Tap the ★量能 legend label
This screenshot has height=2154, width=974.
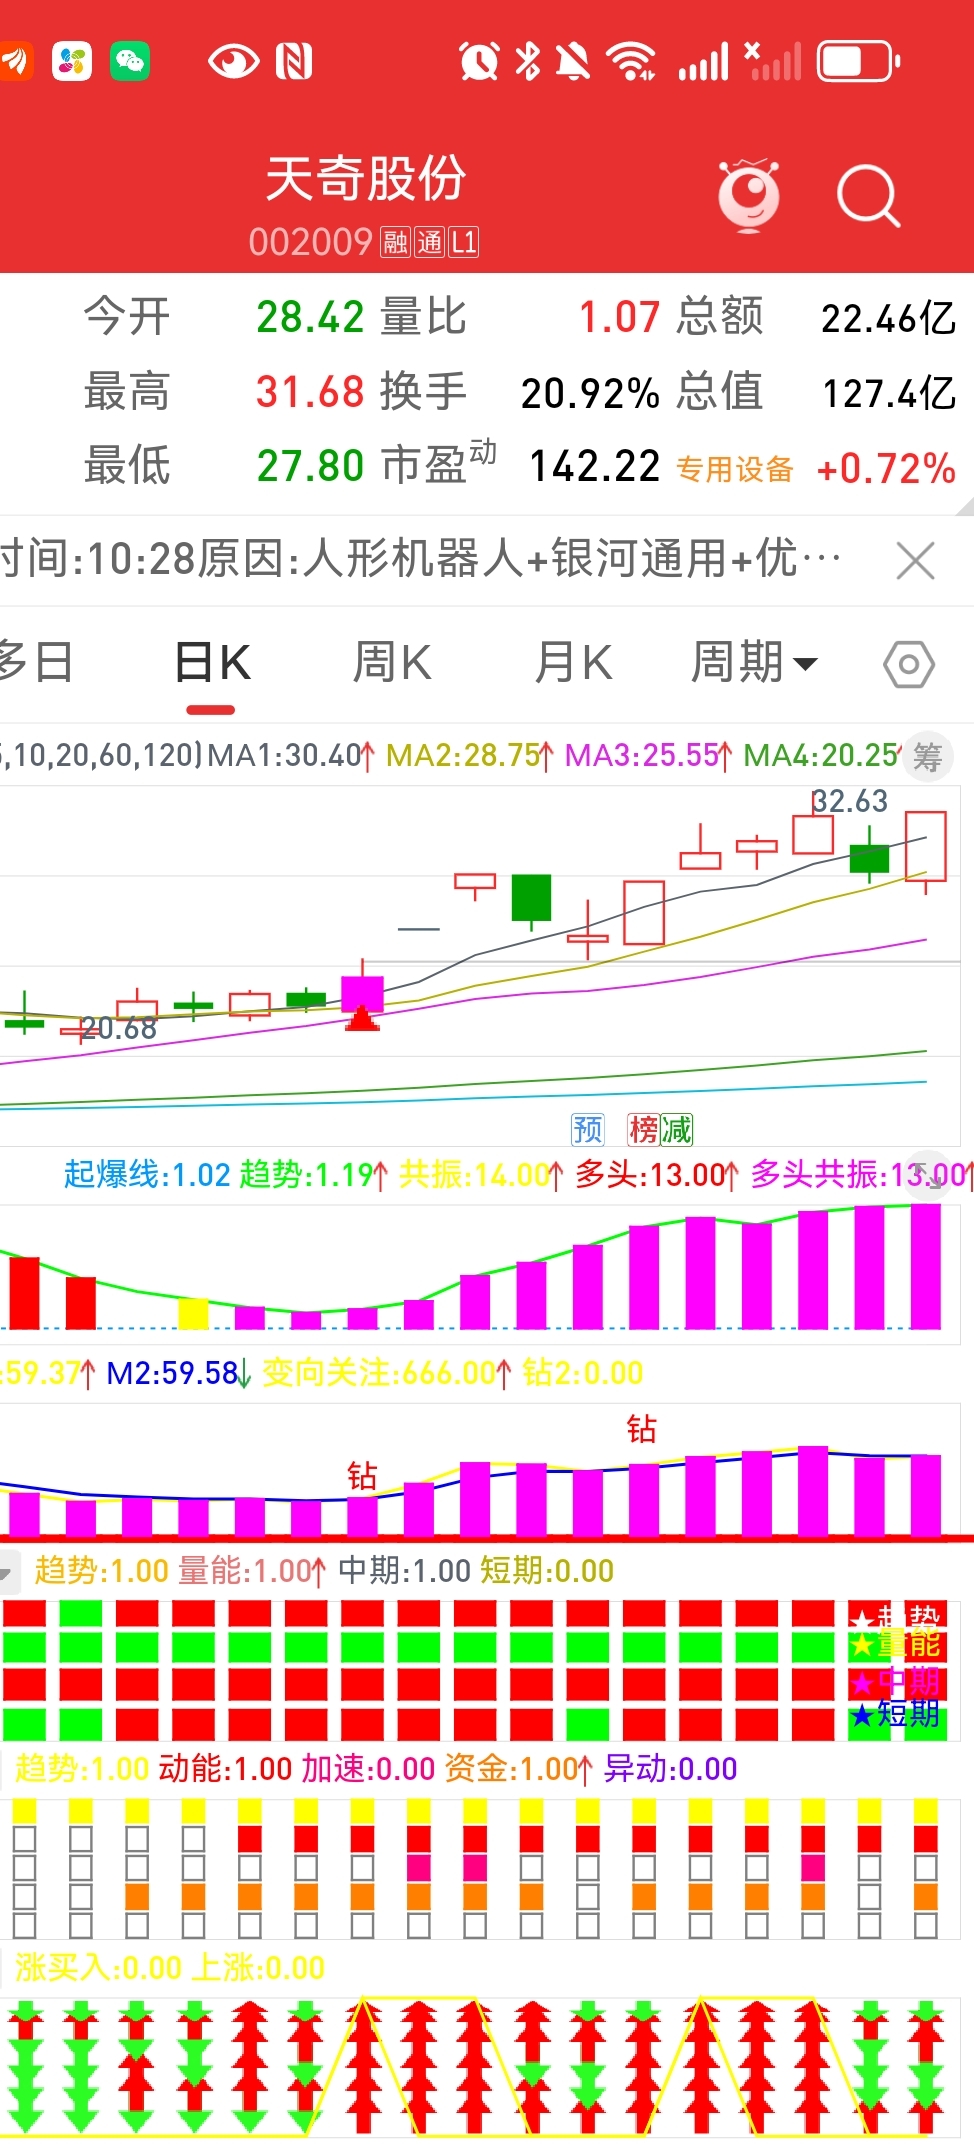click(896, 1644)
